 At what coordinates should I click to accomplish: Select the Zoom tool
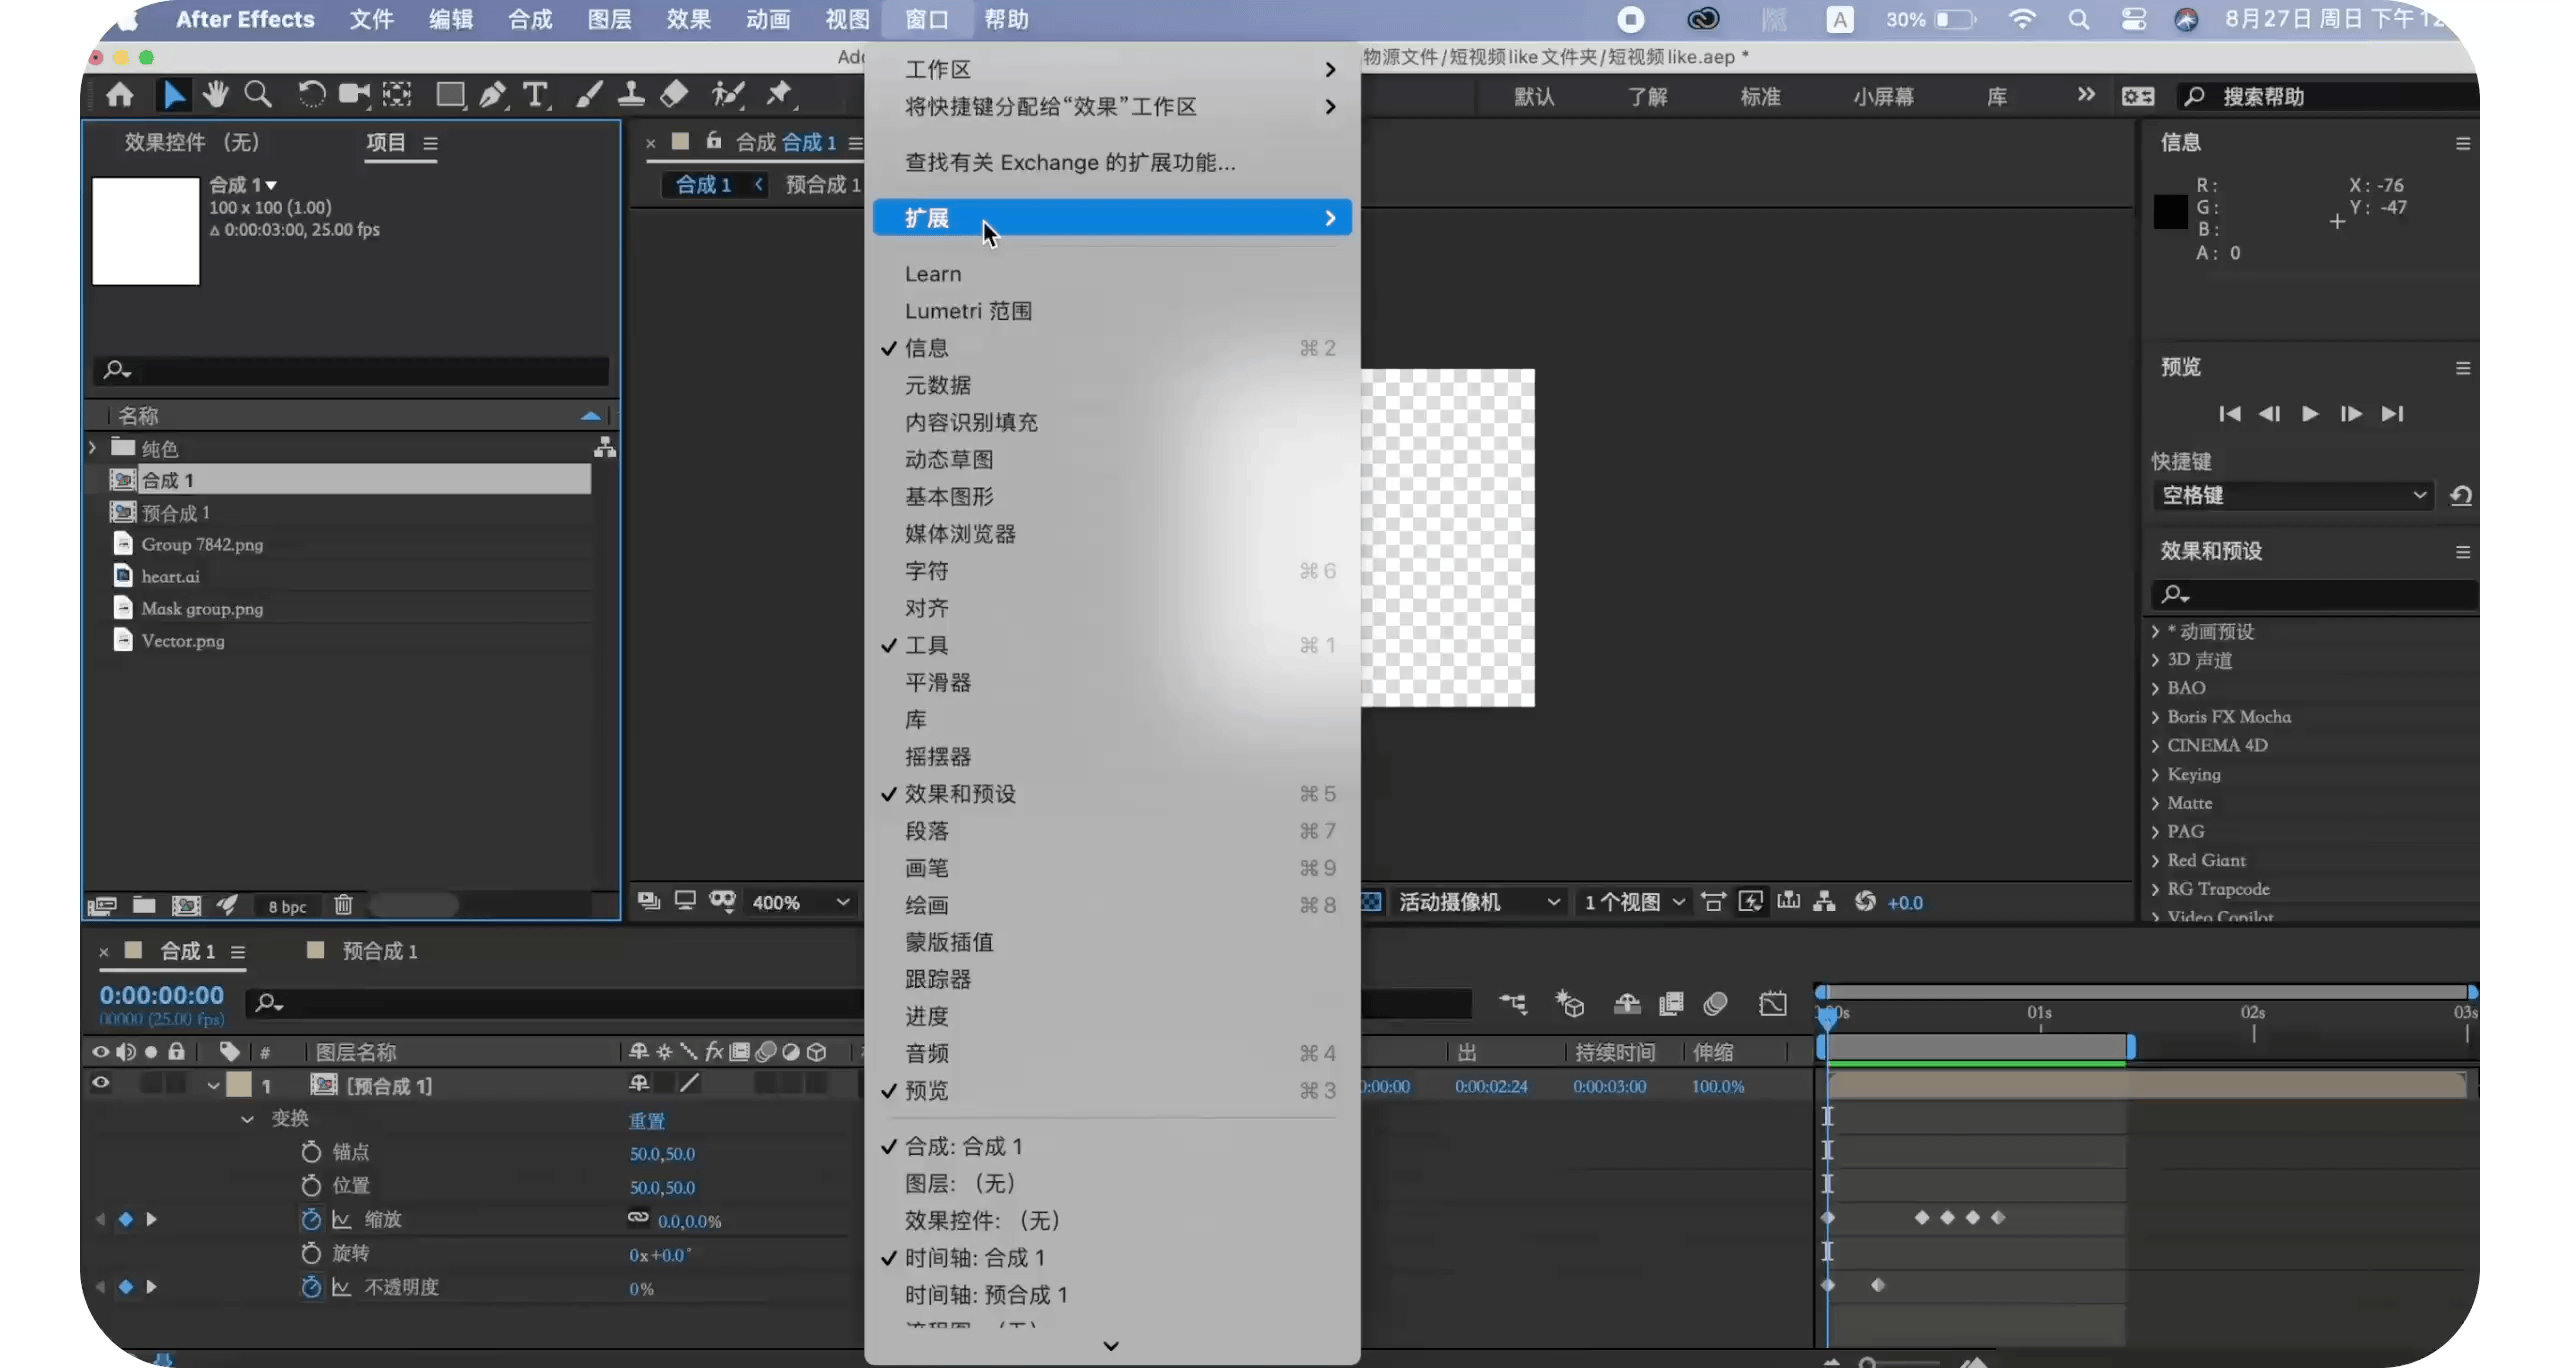(259, 95)
